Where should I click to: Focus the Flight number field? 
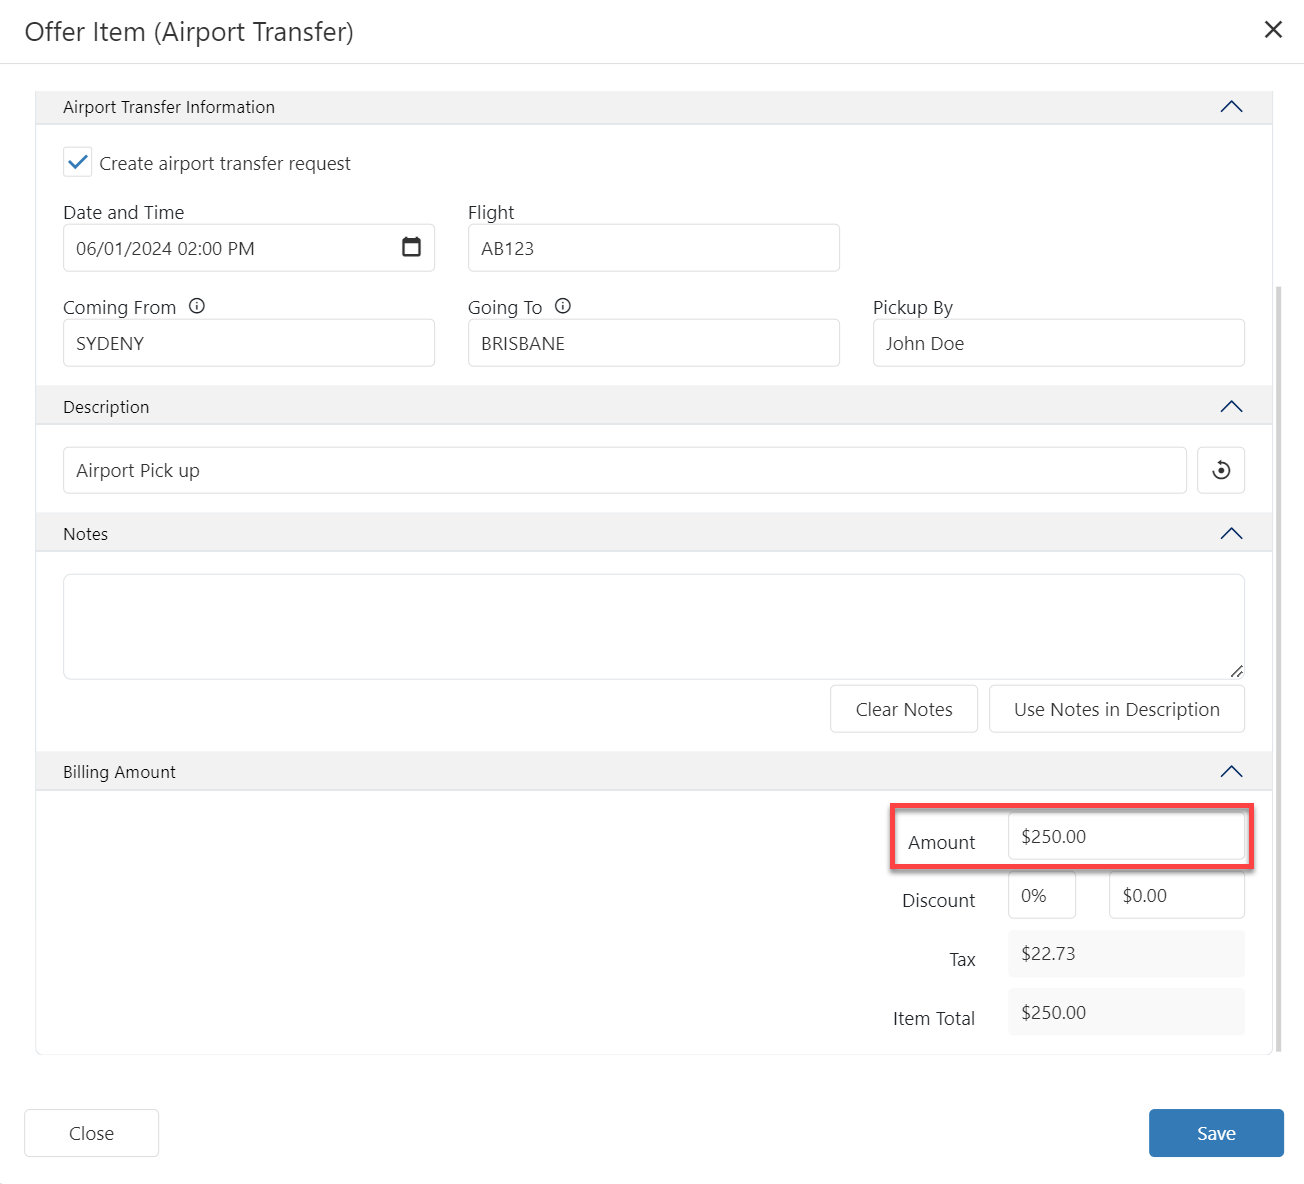(653, 248)
